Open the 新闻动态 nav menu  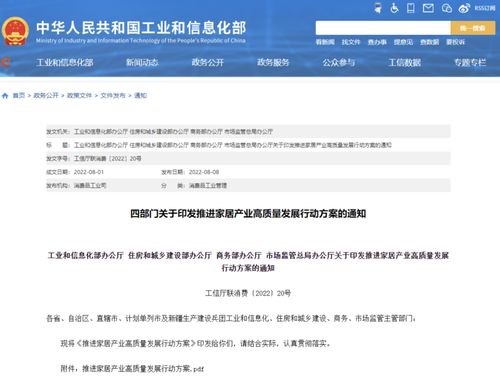[x=142, y=62]
